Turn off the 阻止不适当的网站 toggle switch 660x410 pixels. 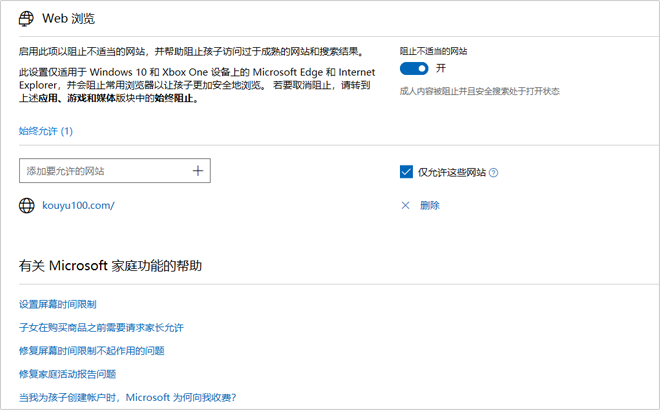414,68
